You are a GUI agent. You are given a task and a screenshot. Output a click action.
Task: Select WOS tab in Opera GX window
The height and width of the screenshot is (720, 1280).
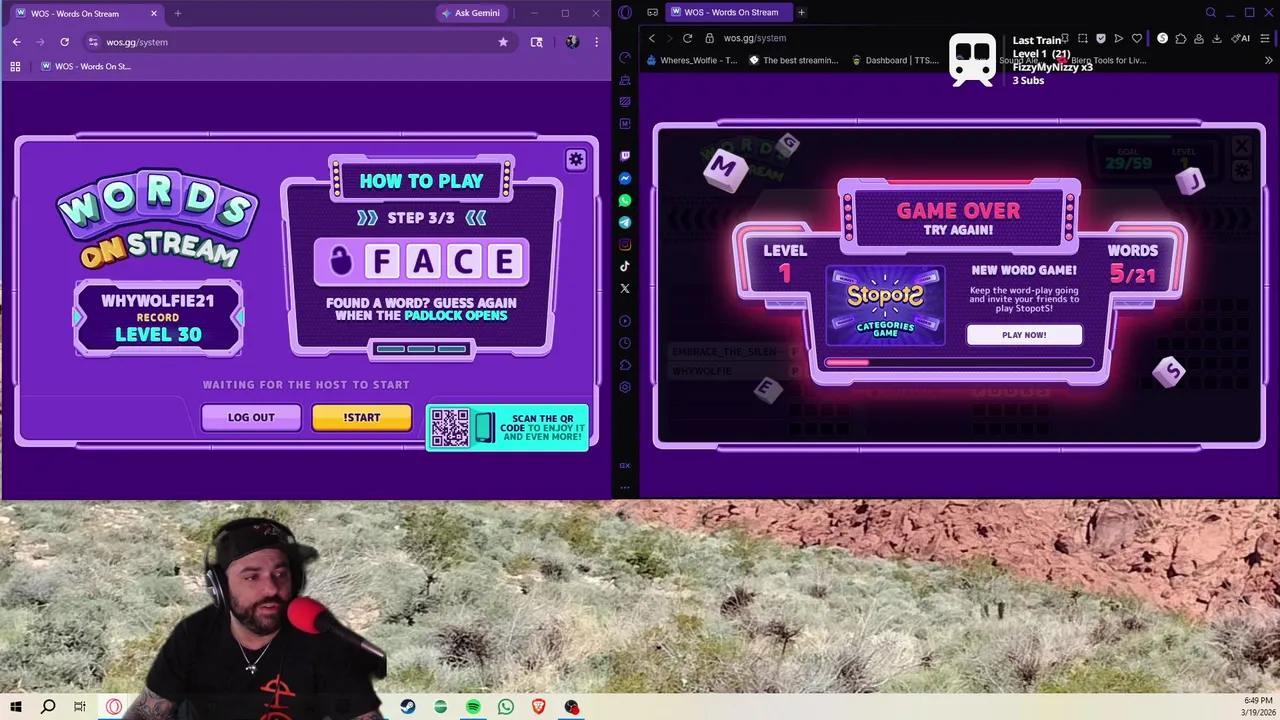(x=730, y=12)
